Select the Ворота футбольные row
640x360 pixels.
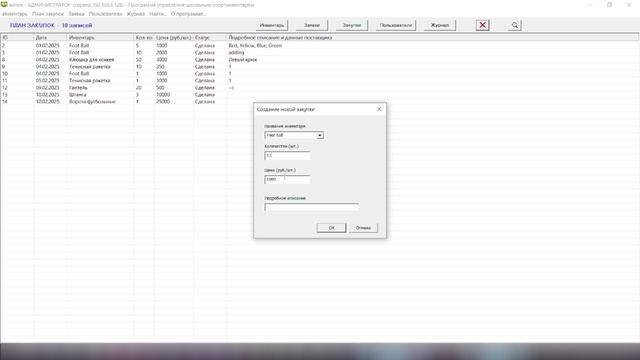(320, 102)
